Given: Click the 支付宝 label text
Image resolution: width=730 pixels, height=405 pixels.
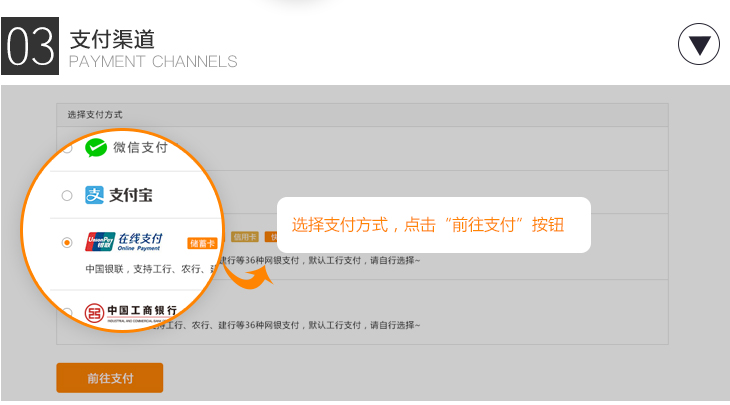Looking at the screenshot, I should (131, 195).
